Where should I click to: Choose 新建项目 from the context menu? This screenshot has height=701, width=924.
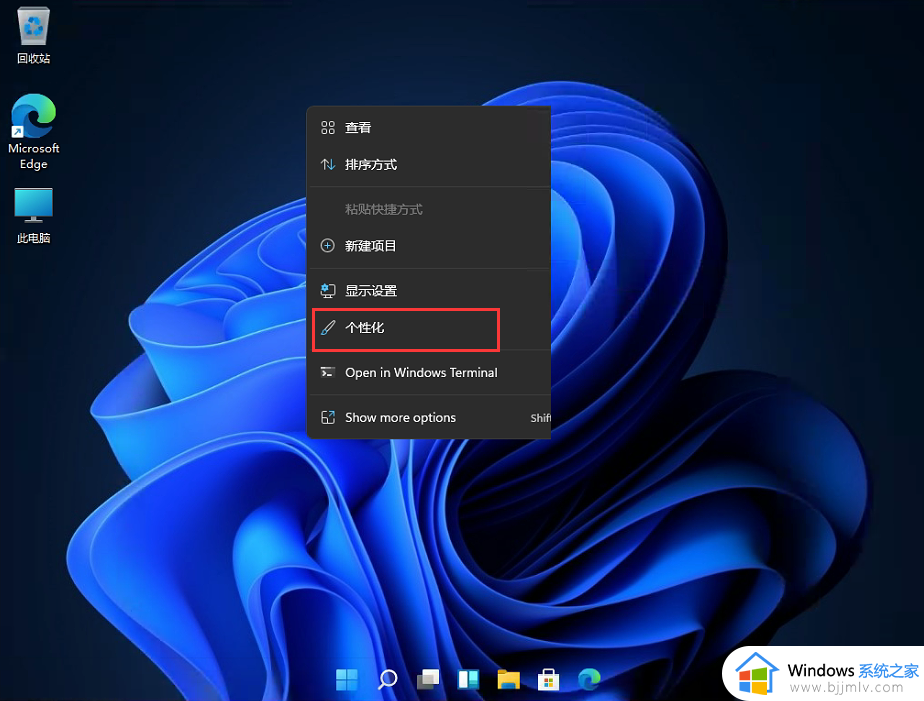click(x=429, y=246)
